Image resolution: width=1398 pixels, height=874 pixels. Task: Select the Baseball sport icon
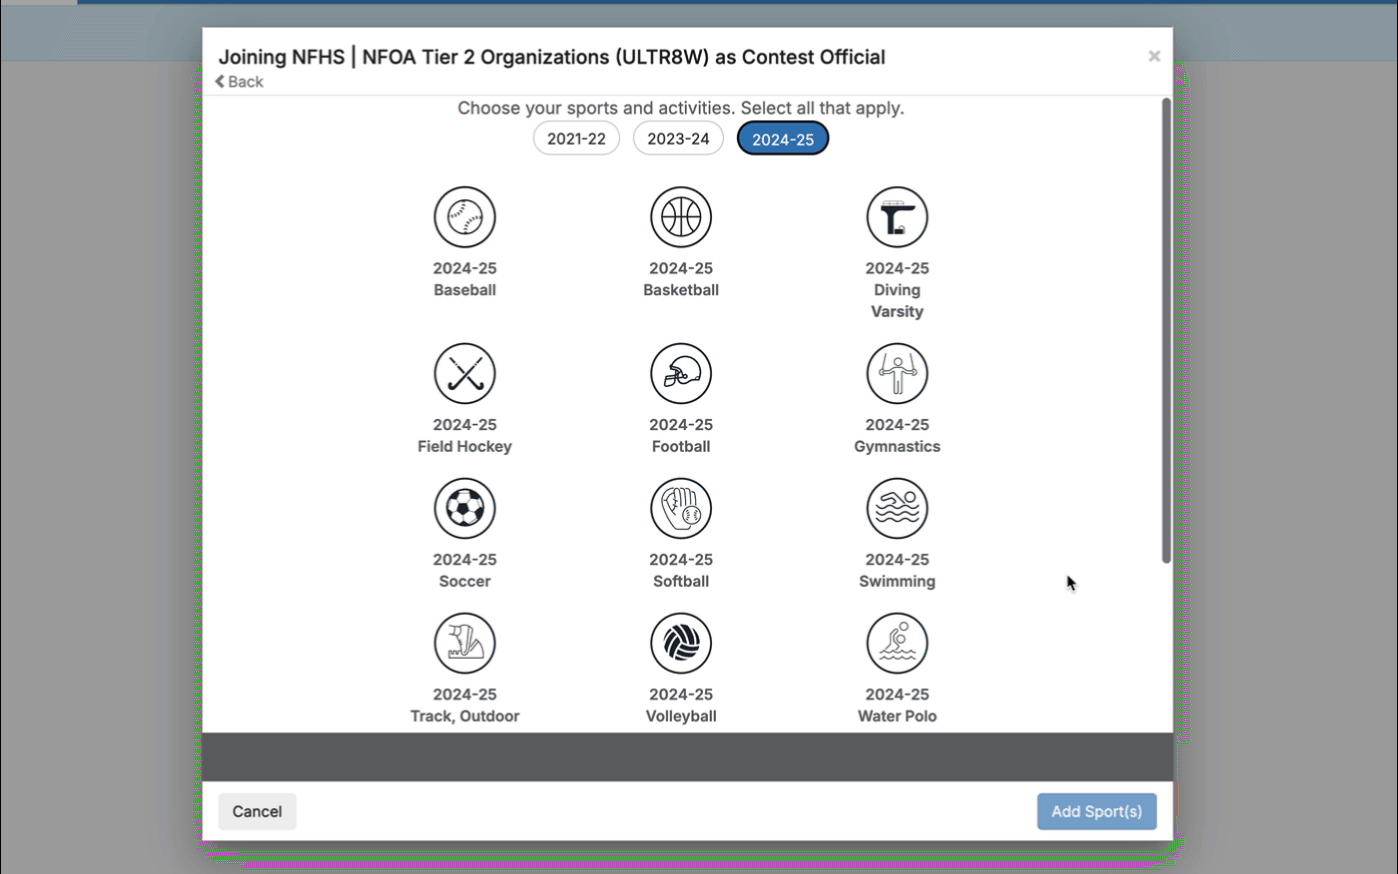click(x=464, y=217)
